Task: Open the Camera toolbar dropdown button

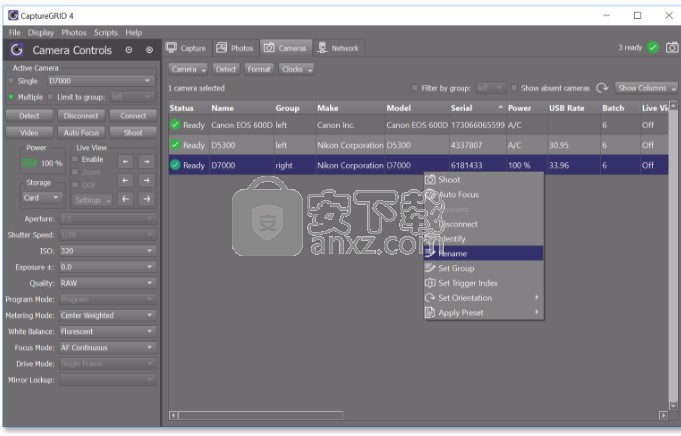Action: coord(188,69)
